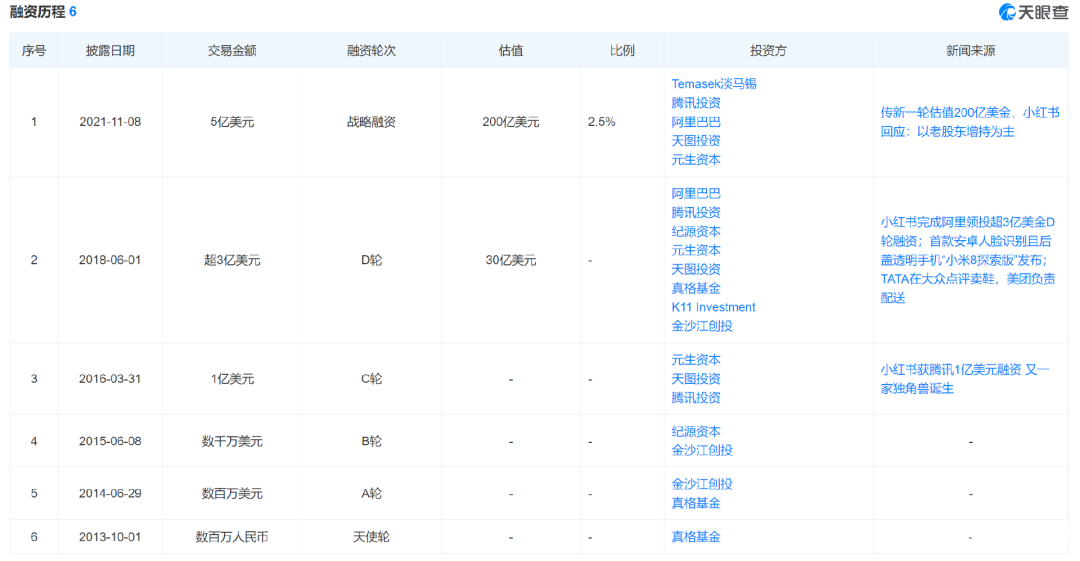1080x561 pixels.
Task: Open news link 小红书完成阿里领投超3亿美金D轮融资
Action: 968,260
